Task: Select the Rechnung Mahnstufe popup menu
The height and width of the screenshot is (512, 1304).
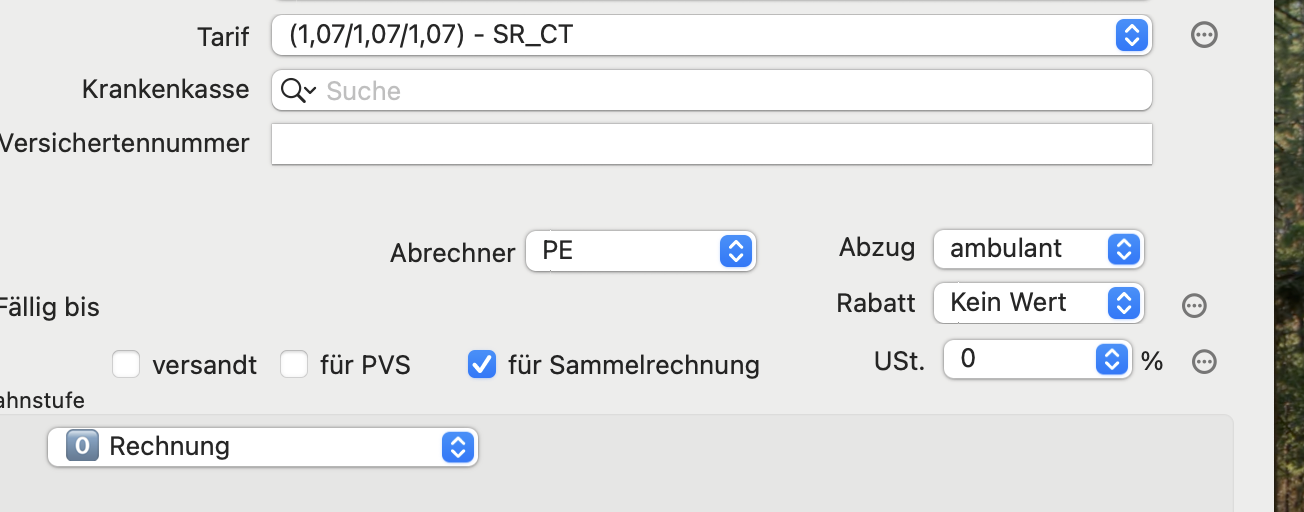Action: pos(263,447)
